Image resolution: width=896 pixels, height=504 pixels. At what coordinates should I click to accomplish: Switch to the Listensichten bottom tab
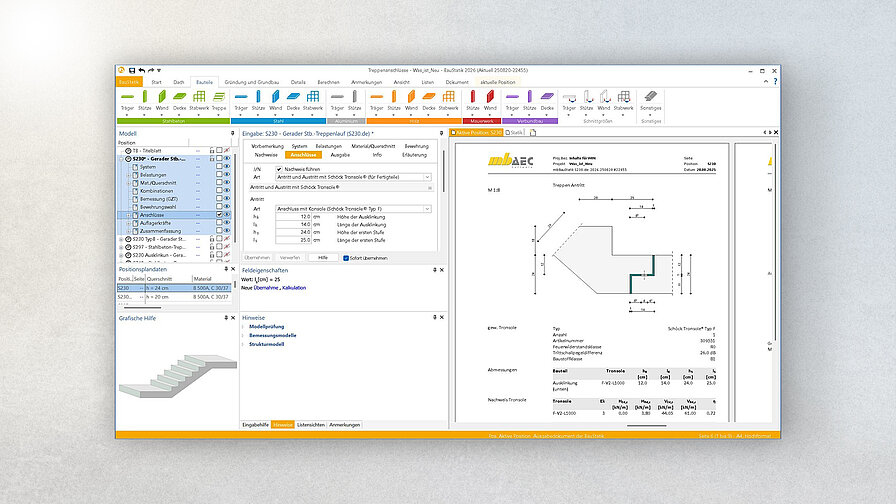[310, 424]
